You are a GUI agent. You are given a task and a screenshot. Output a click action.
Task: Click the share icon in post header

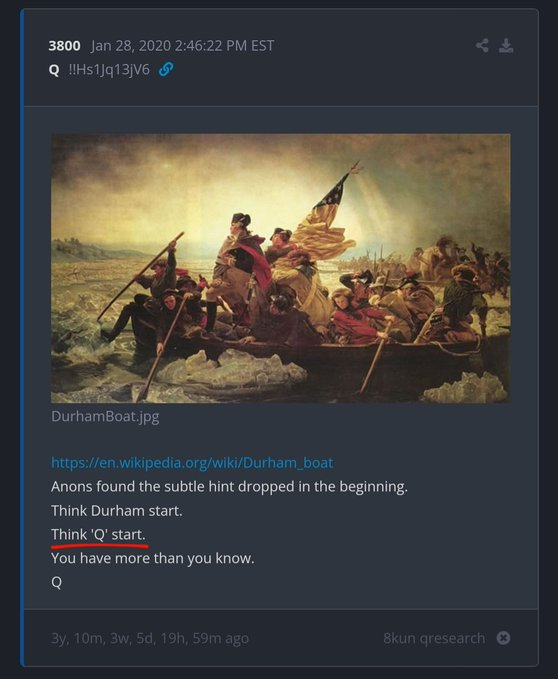(482, 45)
